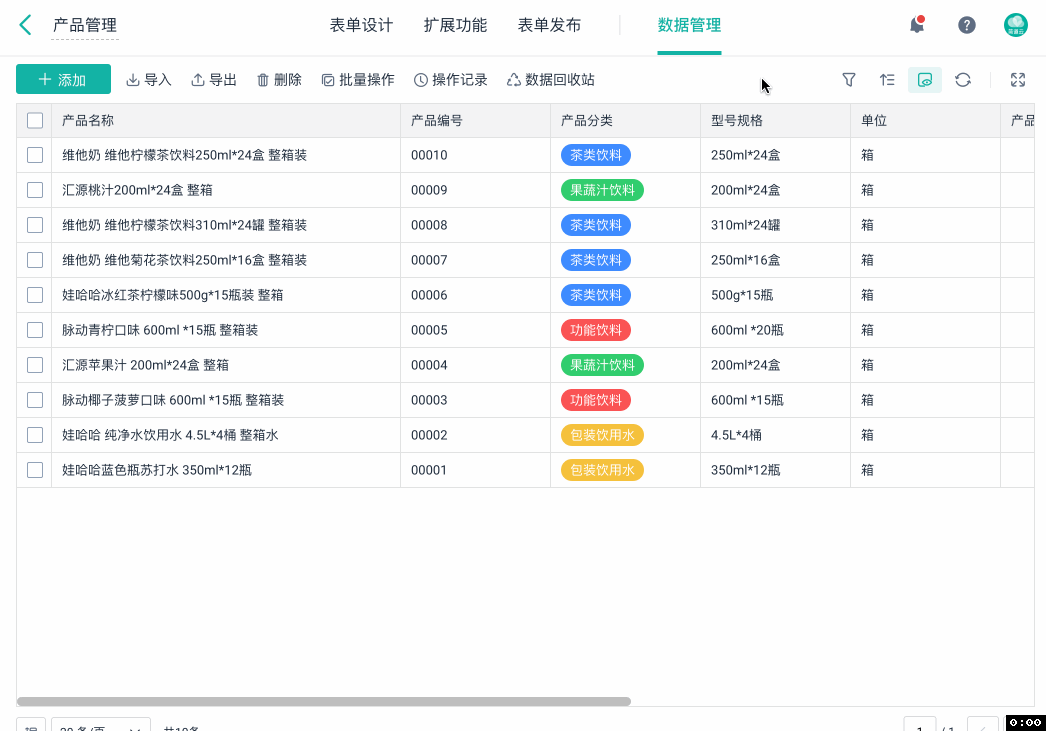Enter fullscreen table view
Image resolution: width=1046 pixels, height=731 pixels.
pos(1018,80)
